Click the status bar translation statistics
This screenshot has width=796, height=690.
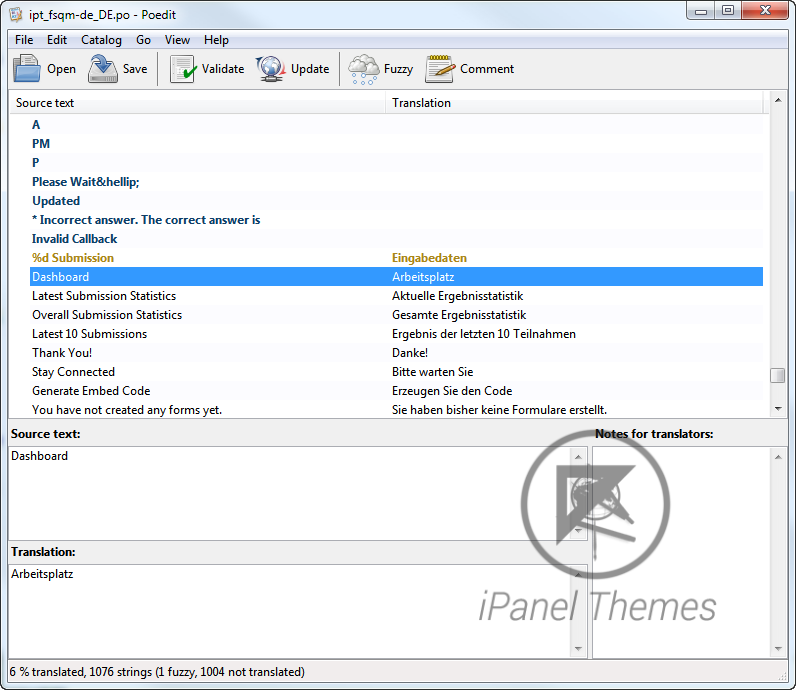point(157,672)
